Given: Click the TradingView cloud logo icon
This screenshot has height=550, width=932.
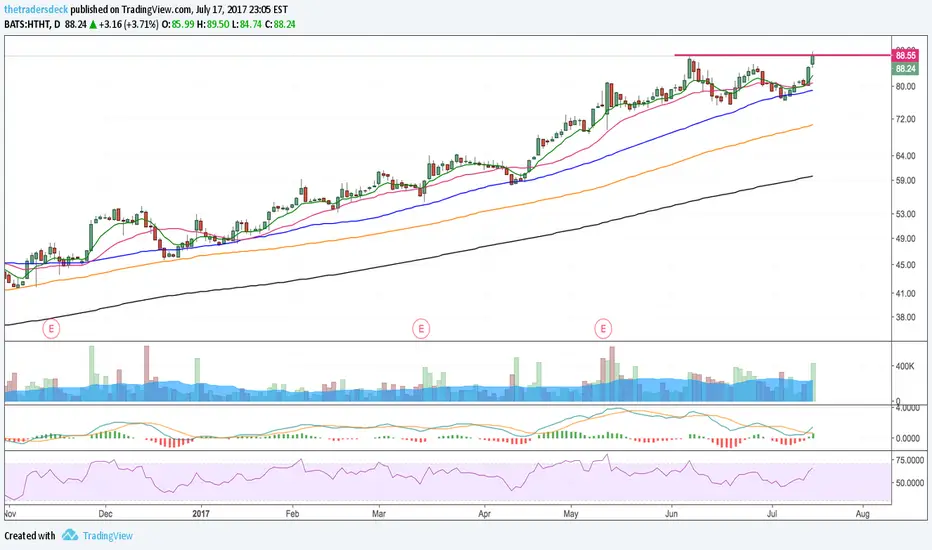Looking at the screenshot, I should coord(70,535).
